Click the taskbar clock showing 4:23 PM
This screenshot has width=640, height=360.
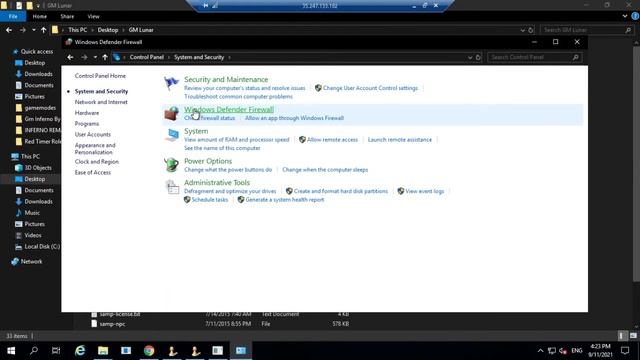[600, 351]
